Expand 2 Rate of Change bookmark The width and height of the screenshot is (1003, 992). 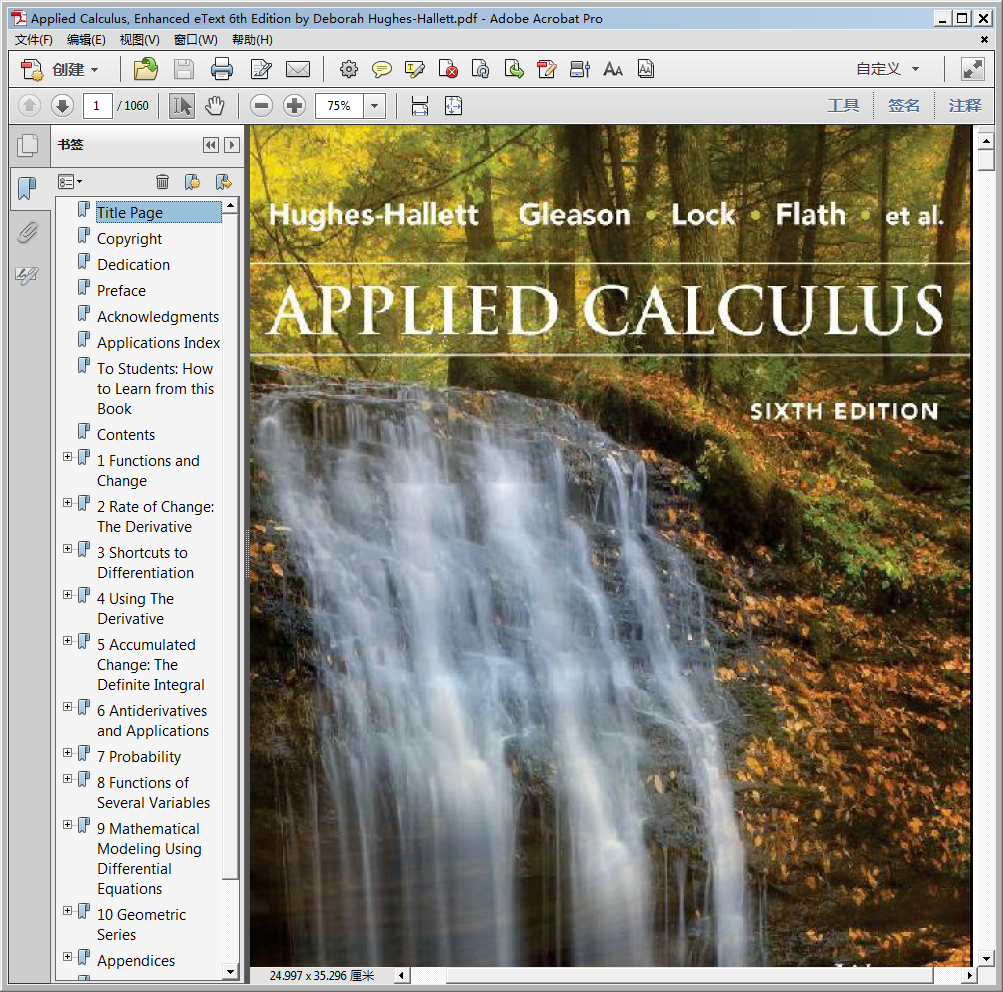tap(67, 503)
